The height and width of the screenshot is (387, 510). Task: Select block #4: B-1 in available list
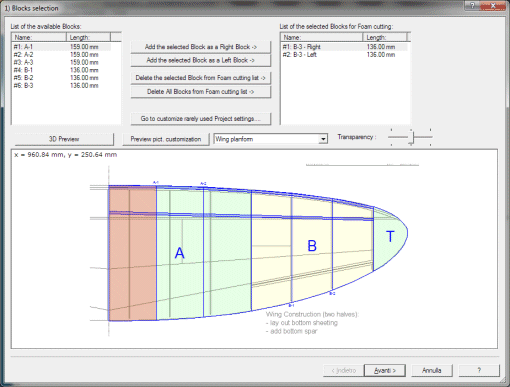pos(61,70)
